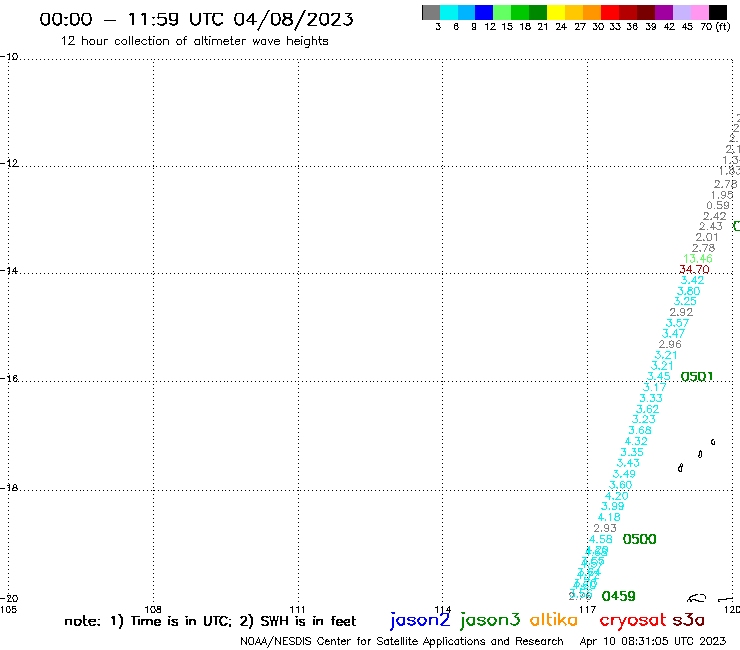The width and height of the screenshot is (740, 650).
Task: Select the subtitle '12 hour collection of altimeter wave heights'
Action: point(194,41)
